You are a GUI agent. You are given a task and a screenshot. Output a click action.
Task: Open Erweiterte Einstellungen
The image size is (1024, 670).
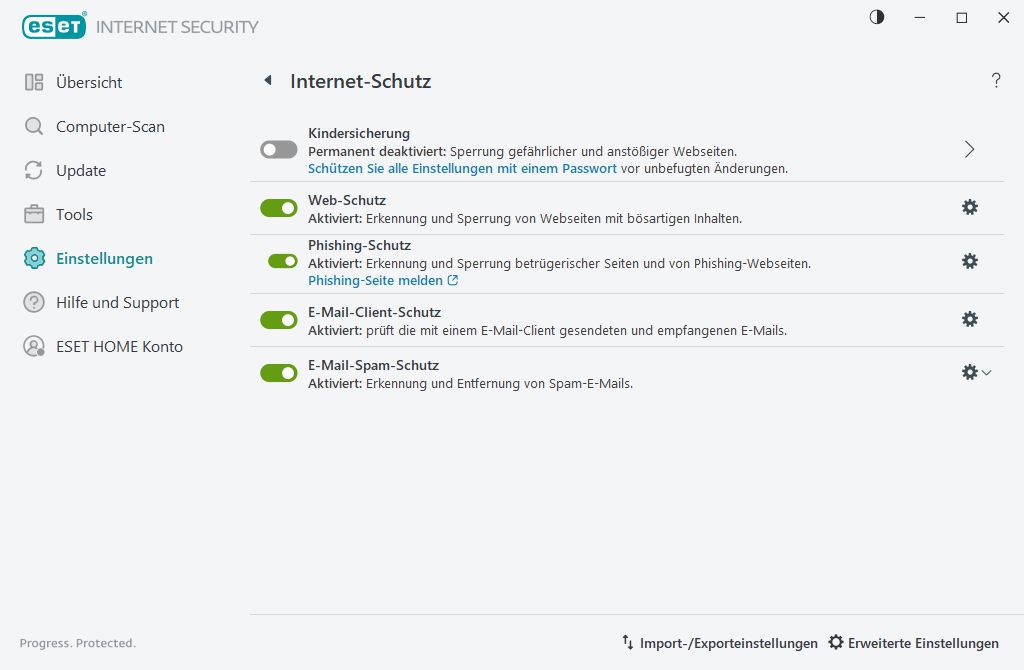coord(913,643)
